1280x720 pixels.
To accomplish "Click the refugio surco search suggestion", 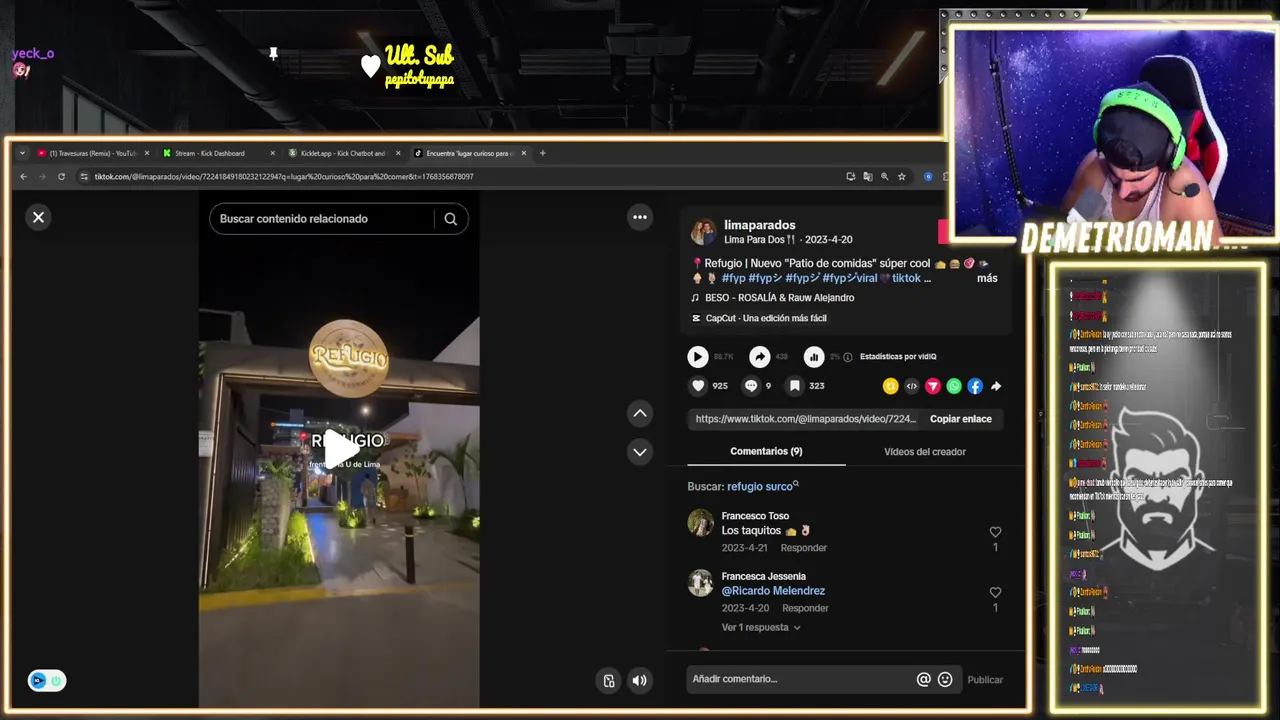I will pos(762,487).
